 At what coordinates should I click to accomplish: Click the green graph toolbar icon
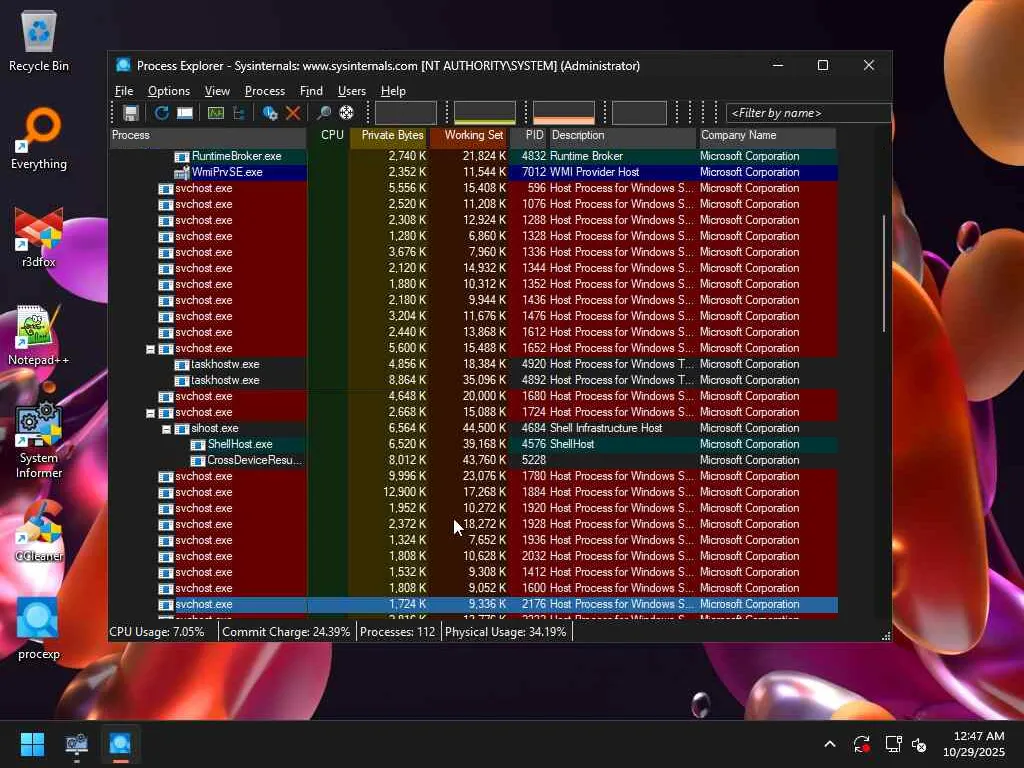click(x=216, y=113)
